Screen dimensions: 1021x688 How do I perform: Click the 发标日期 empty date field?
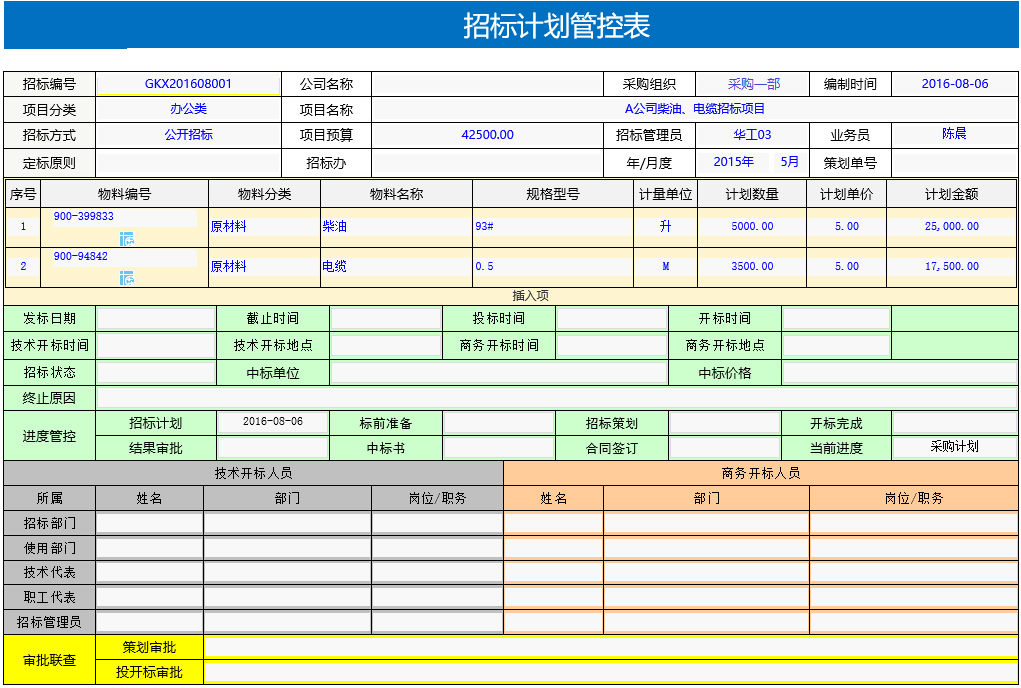point(155,319)
